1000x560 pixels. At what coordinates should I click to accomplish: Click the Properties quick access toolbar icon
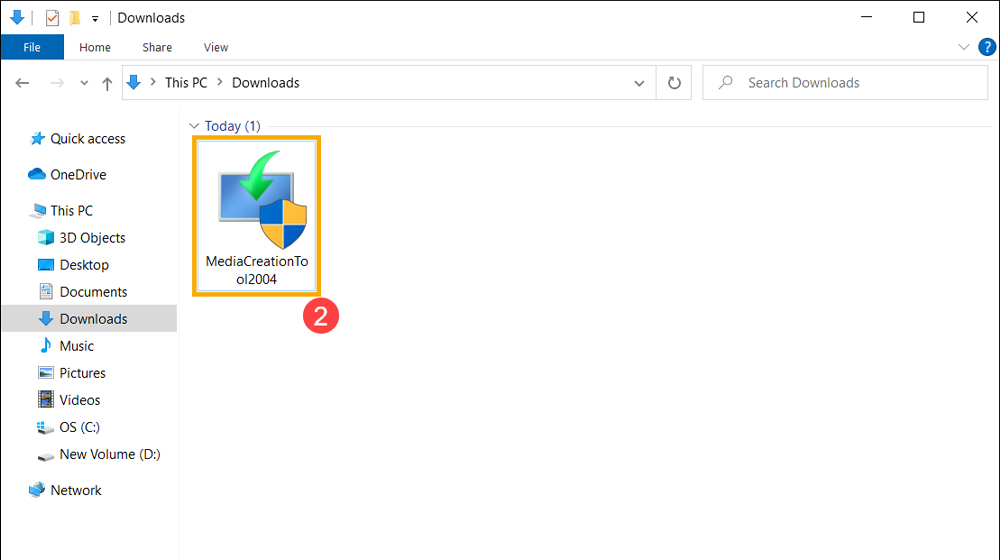[52, 18]
